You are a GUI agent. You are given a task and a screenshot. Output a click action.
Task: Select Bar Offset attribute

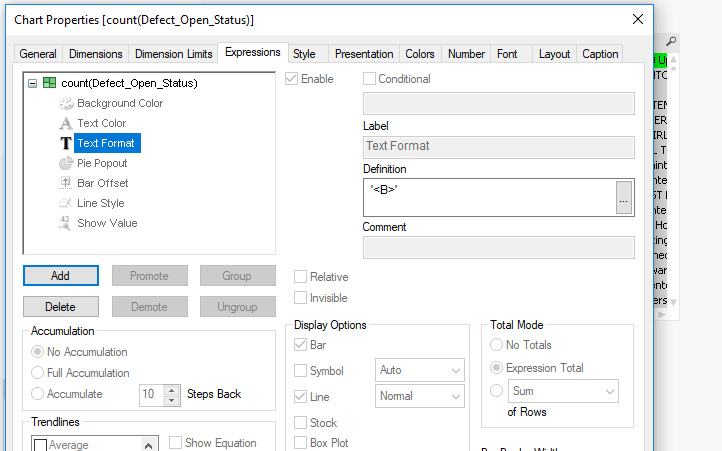tap(102, 183)
